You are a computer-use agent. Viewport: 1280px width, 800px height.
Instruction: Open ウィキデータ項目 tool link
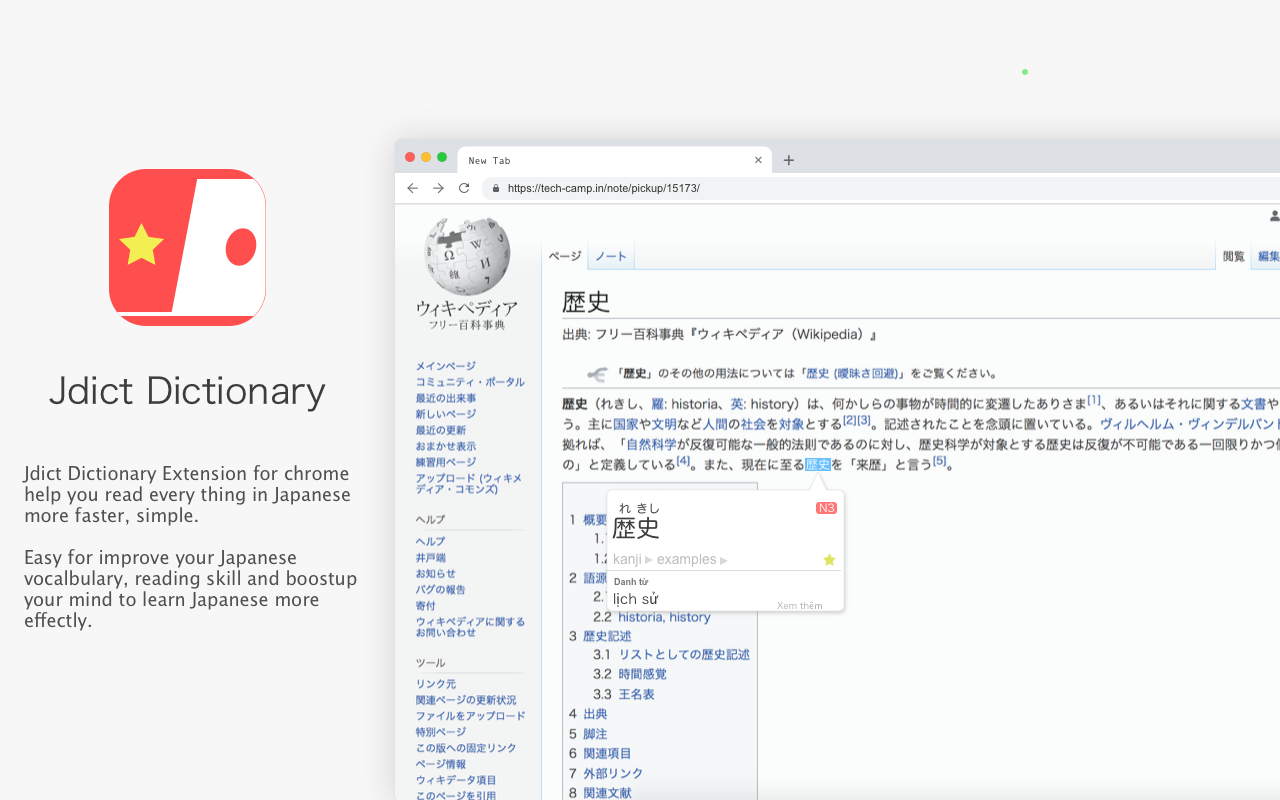click(456, 780)
